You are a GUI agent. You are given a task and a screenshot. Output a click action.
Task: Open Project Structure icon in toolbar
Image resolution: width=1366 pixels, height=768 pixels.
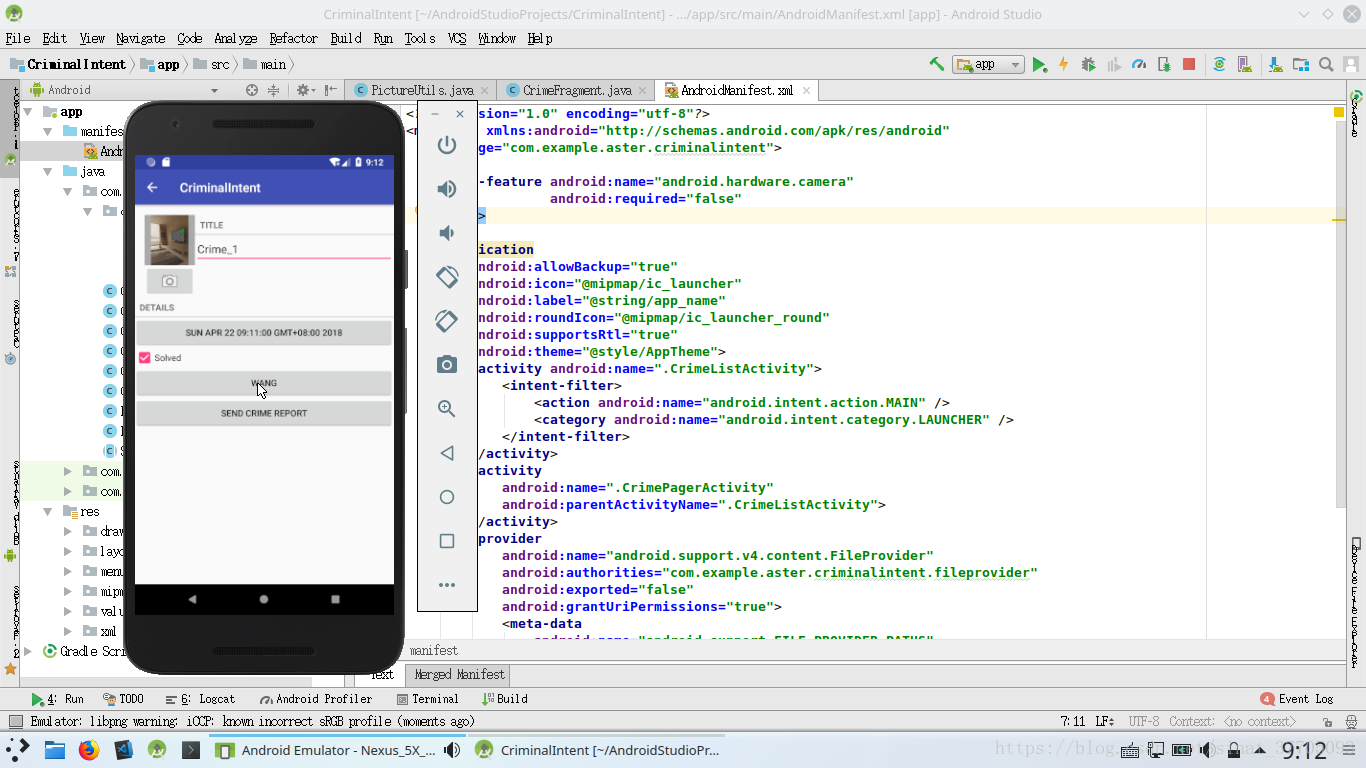(x=1300, y=64)
